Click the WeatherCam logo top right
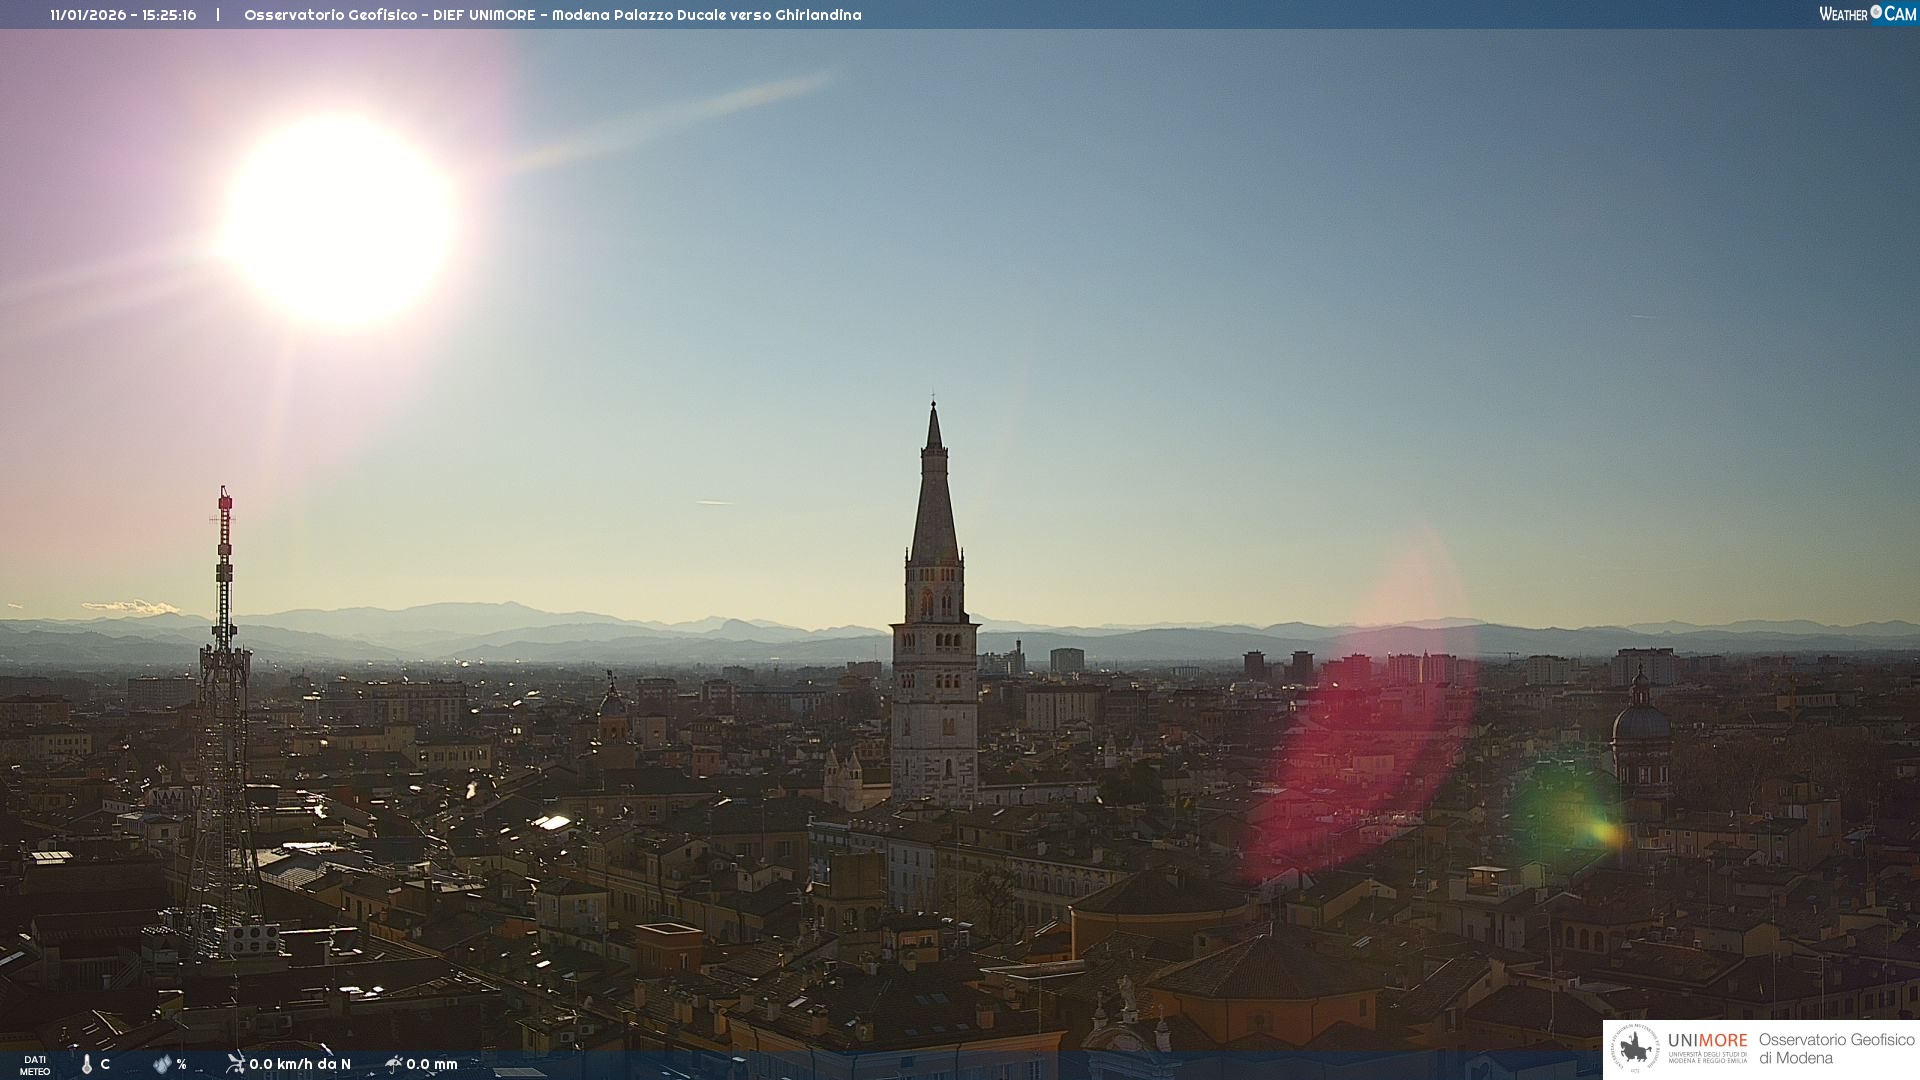The width and height of the screenshot is (1920, 1080). (1867, 14)
